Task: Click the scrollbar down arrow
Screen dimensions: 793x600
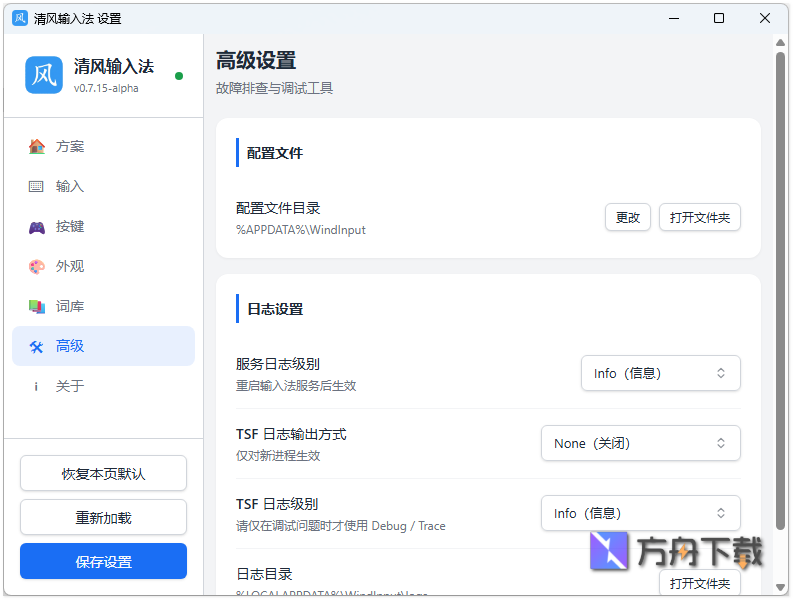Action: 780,587
